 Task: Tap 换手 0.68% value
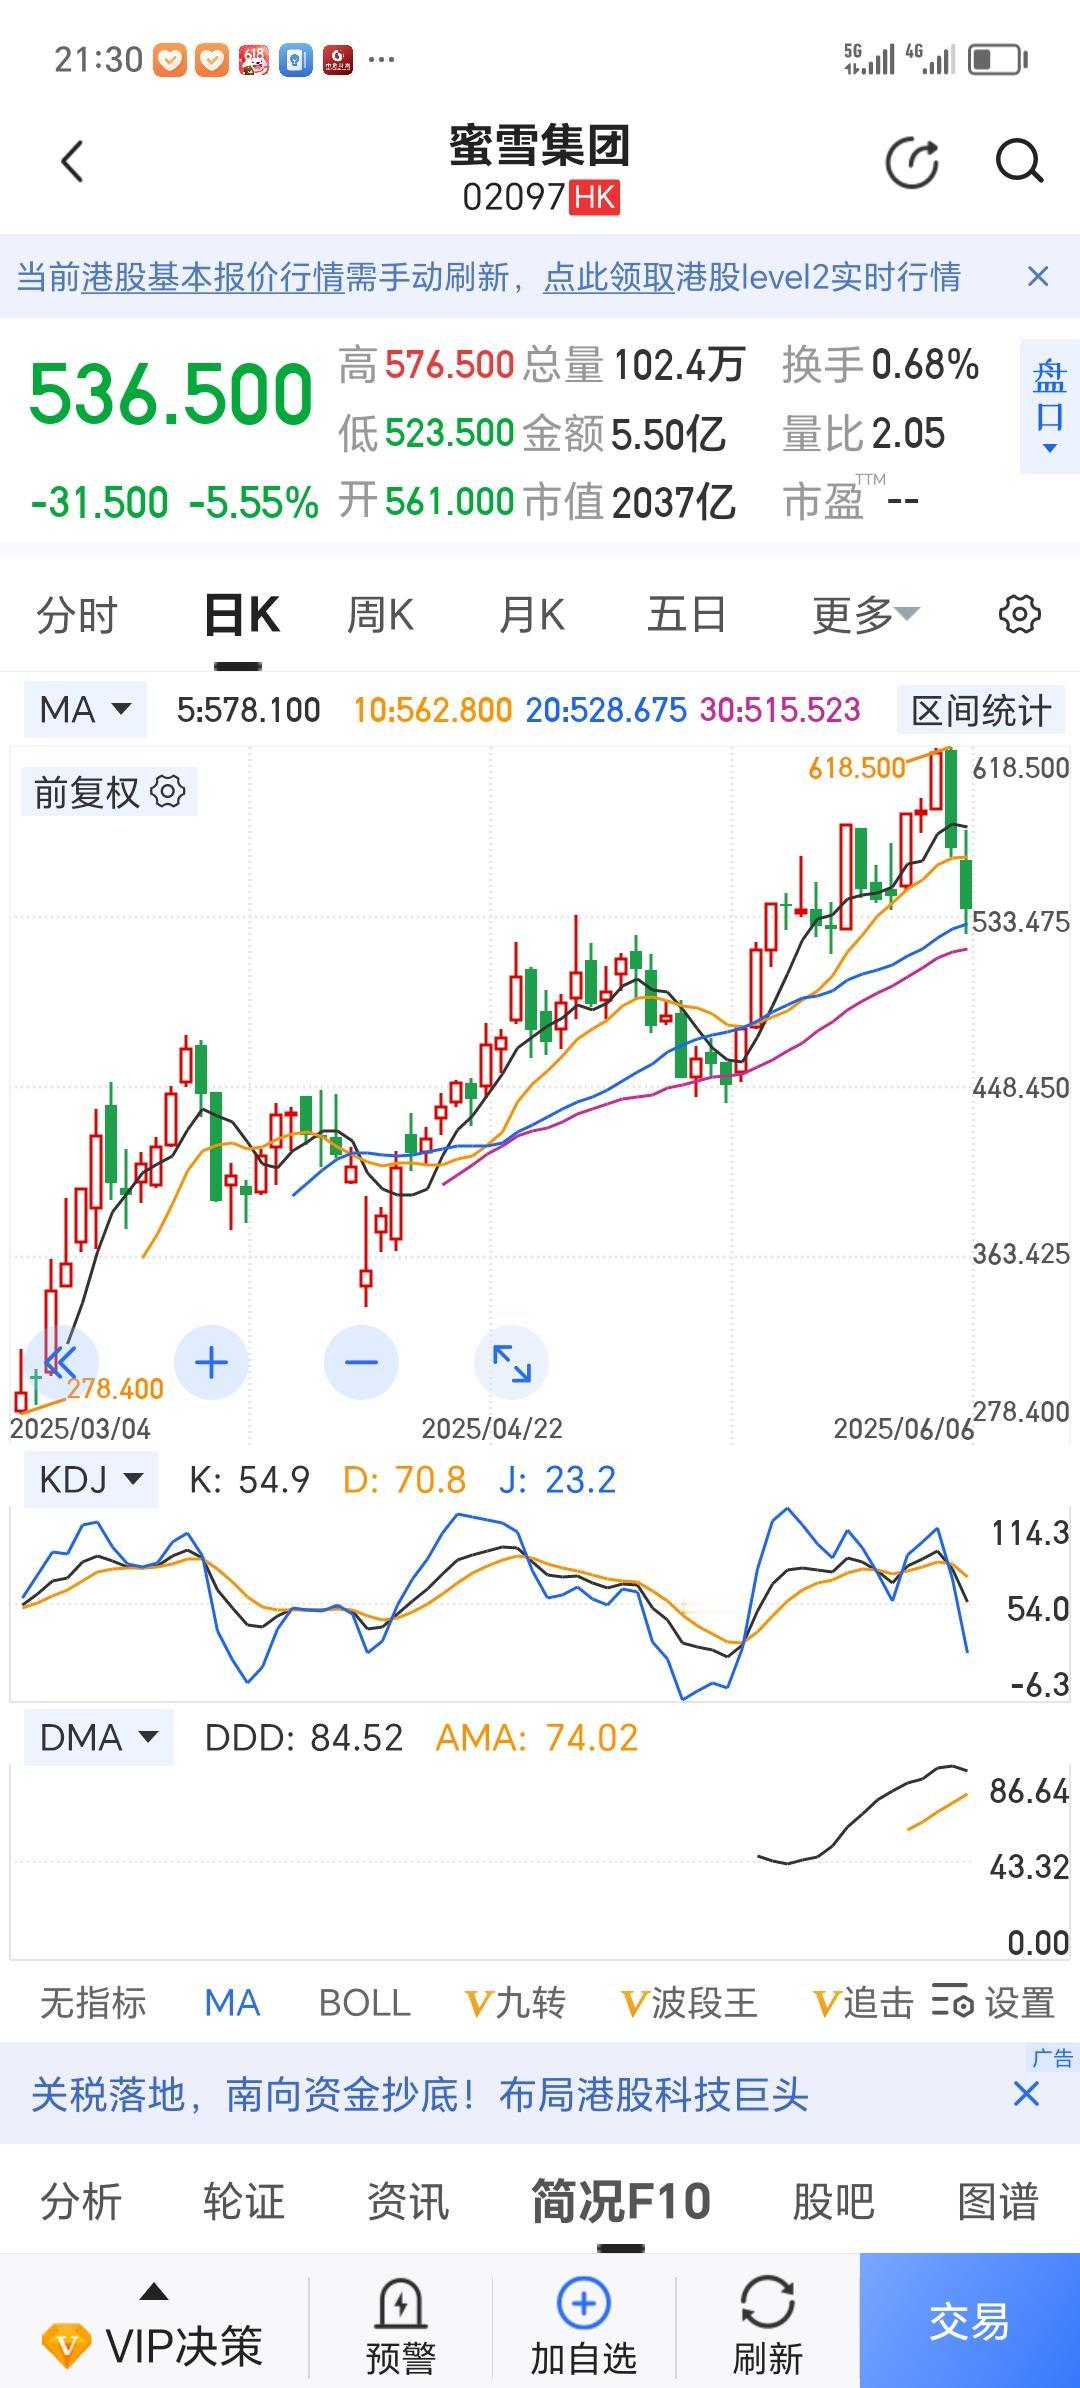pyautogui.click(x=880, y=365)
